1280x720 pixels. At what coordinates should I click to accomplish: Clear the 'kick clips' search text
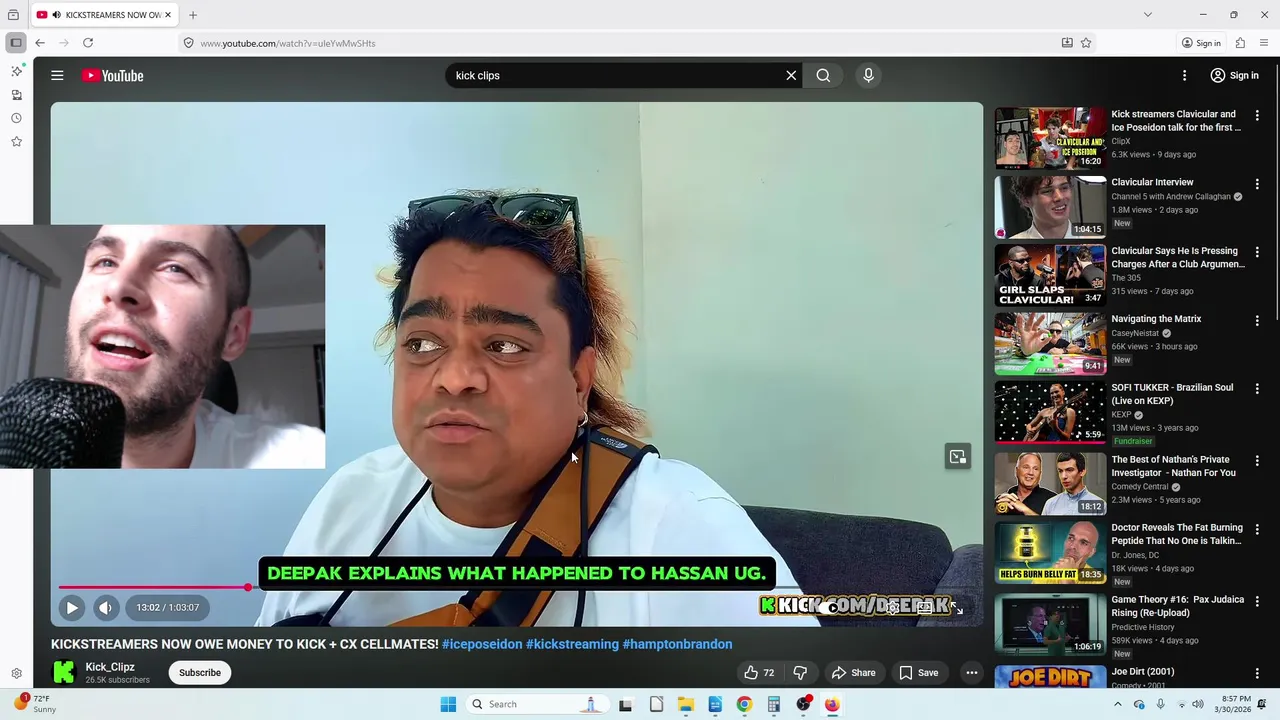click(791, 75)
